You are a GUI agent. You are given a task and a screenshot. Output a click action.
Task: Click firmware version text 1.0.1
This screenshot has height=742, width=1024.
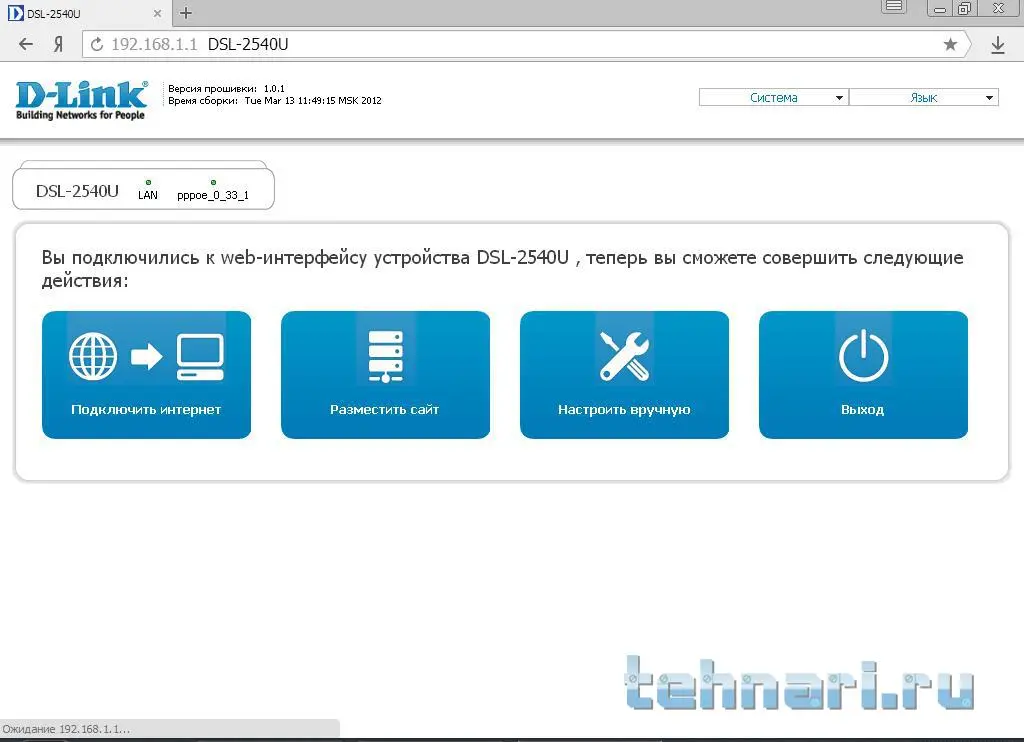click(x=274, y=88)
